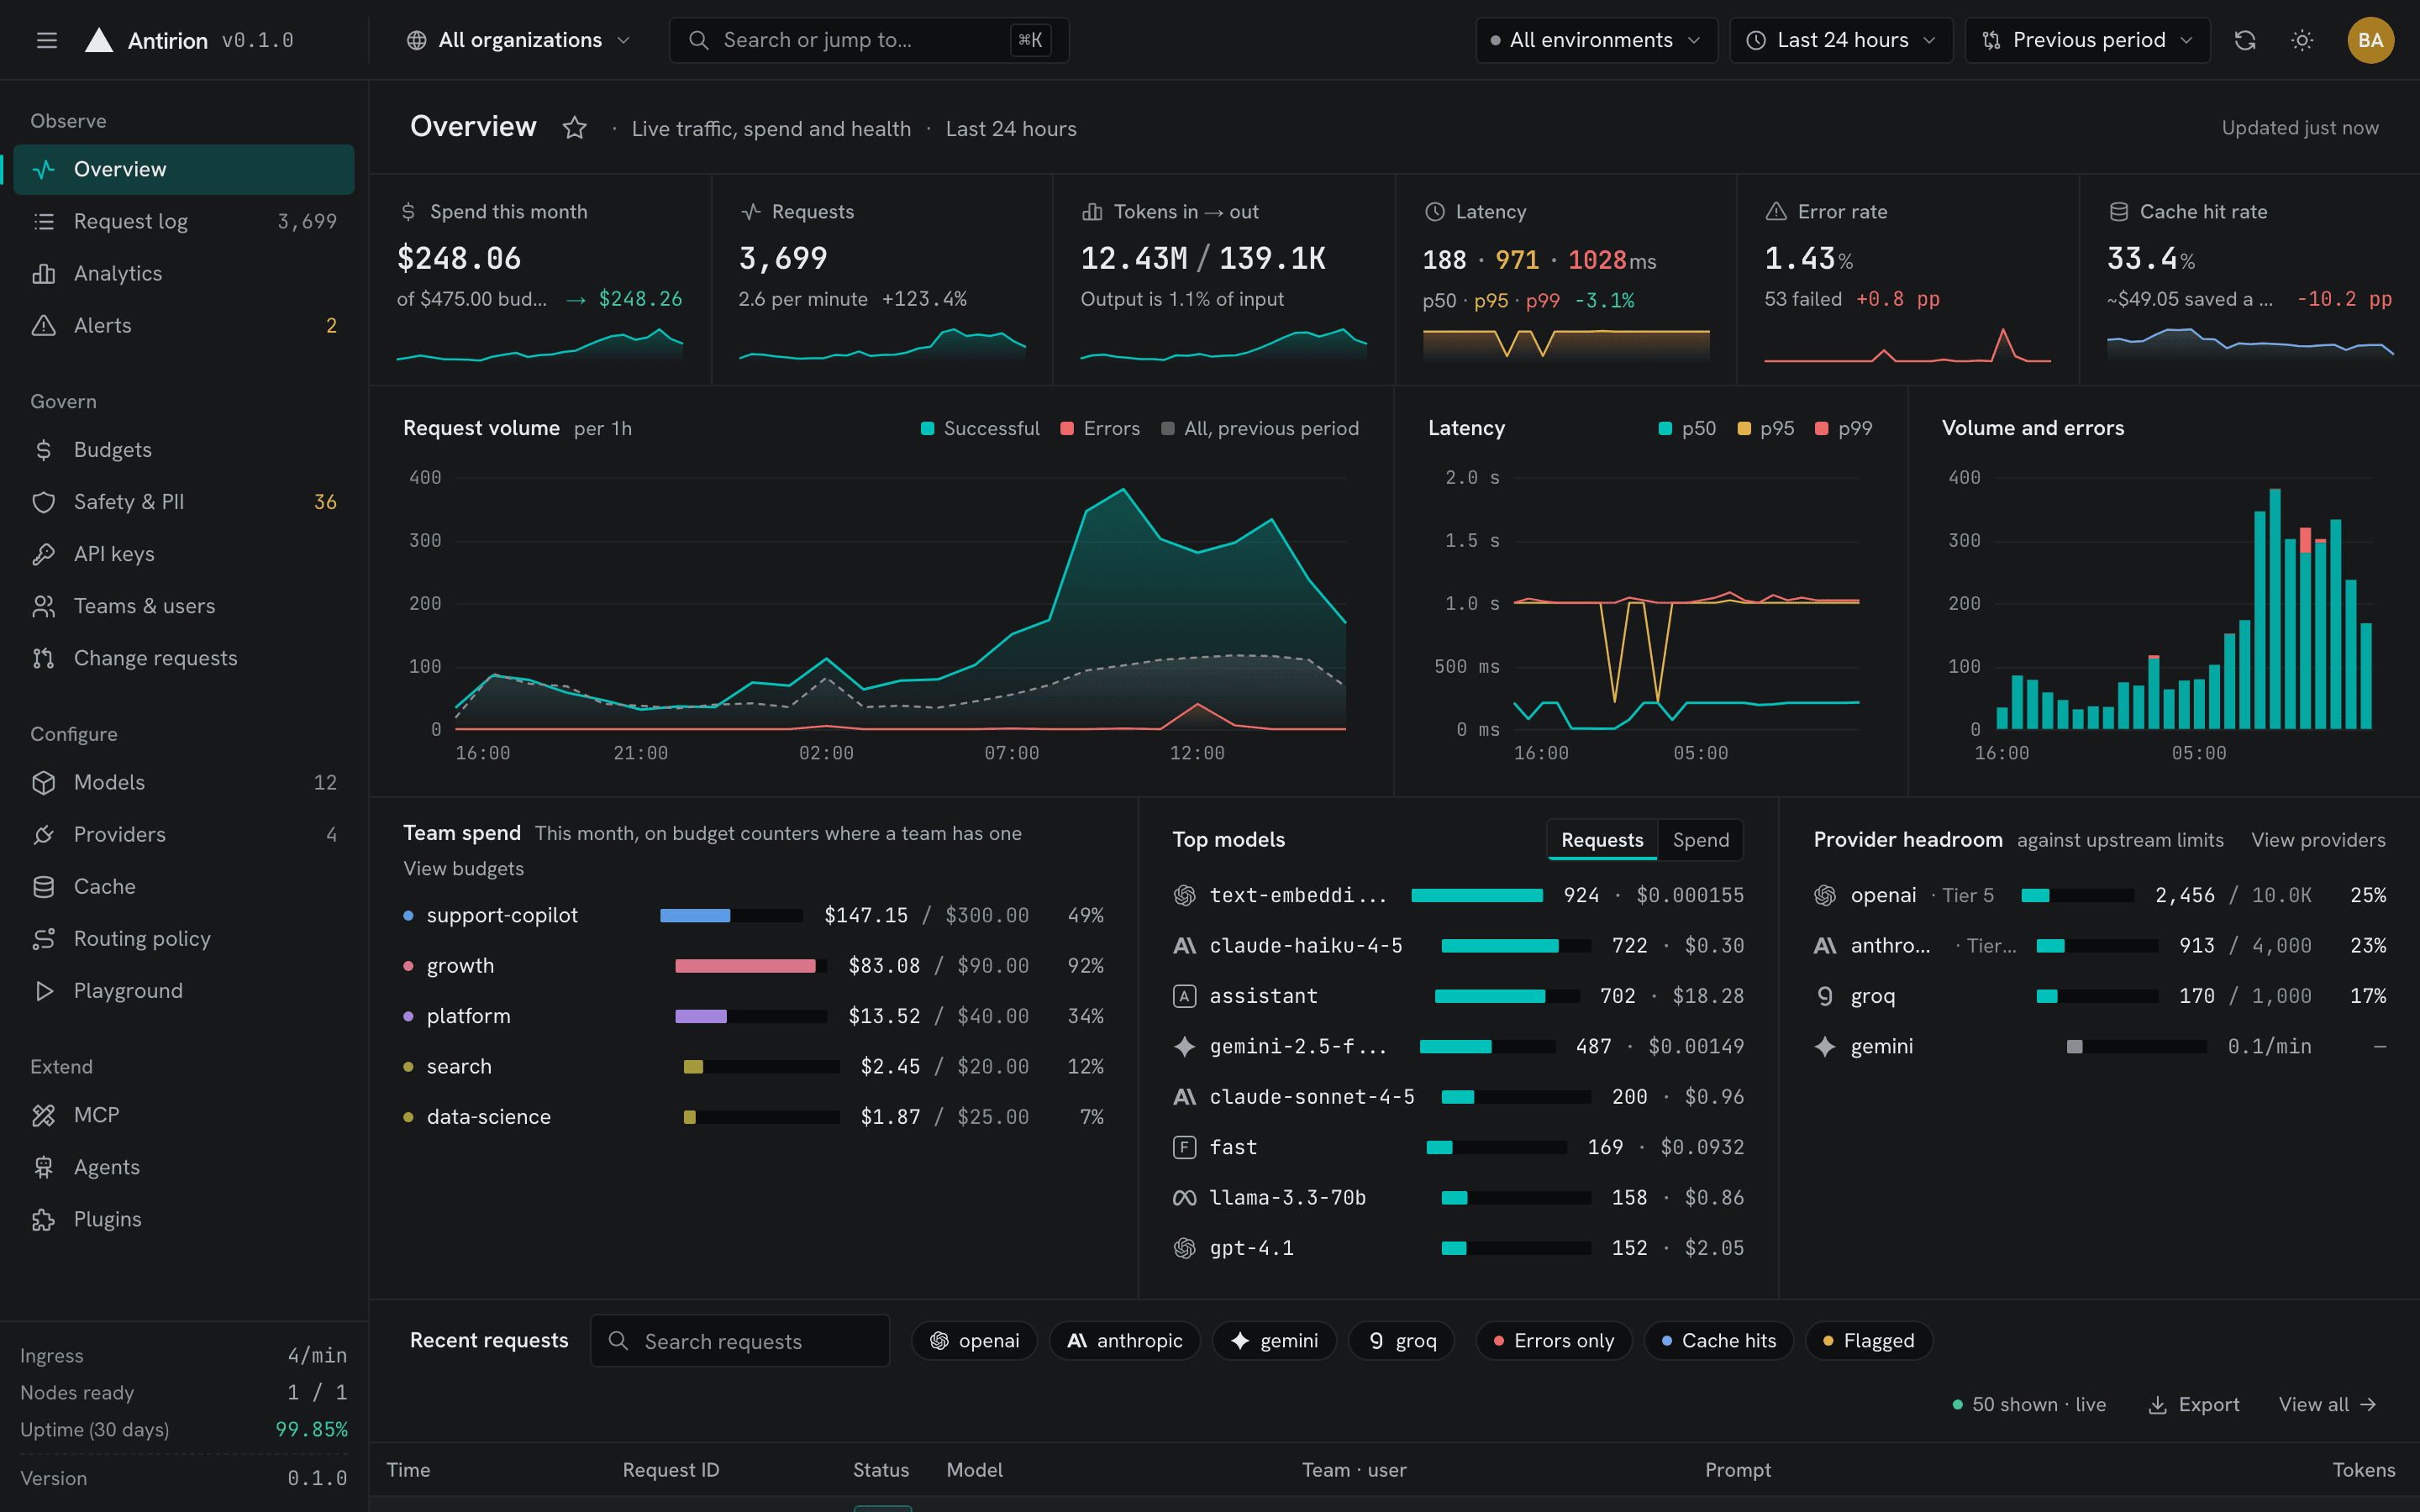
Task: Open All environments dropdown
Action: click(x=1596, y=40)
